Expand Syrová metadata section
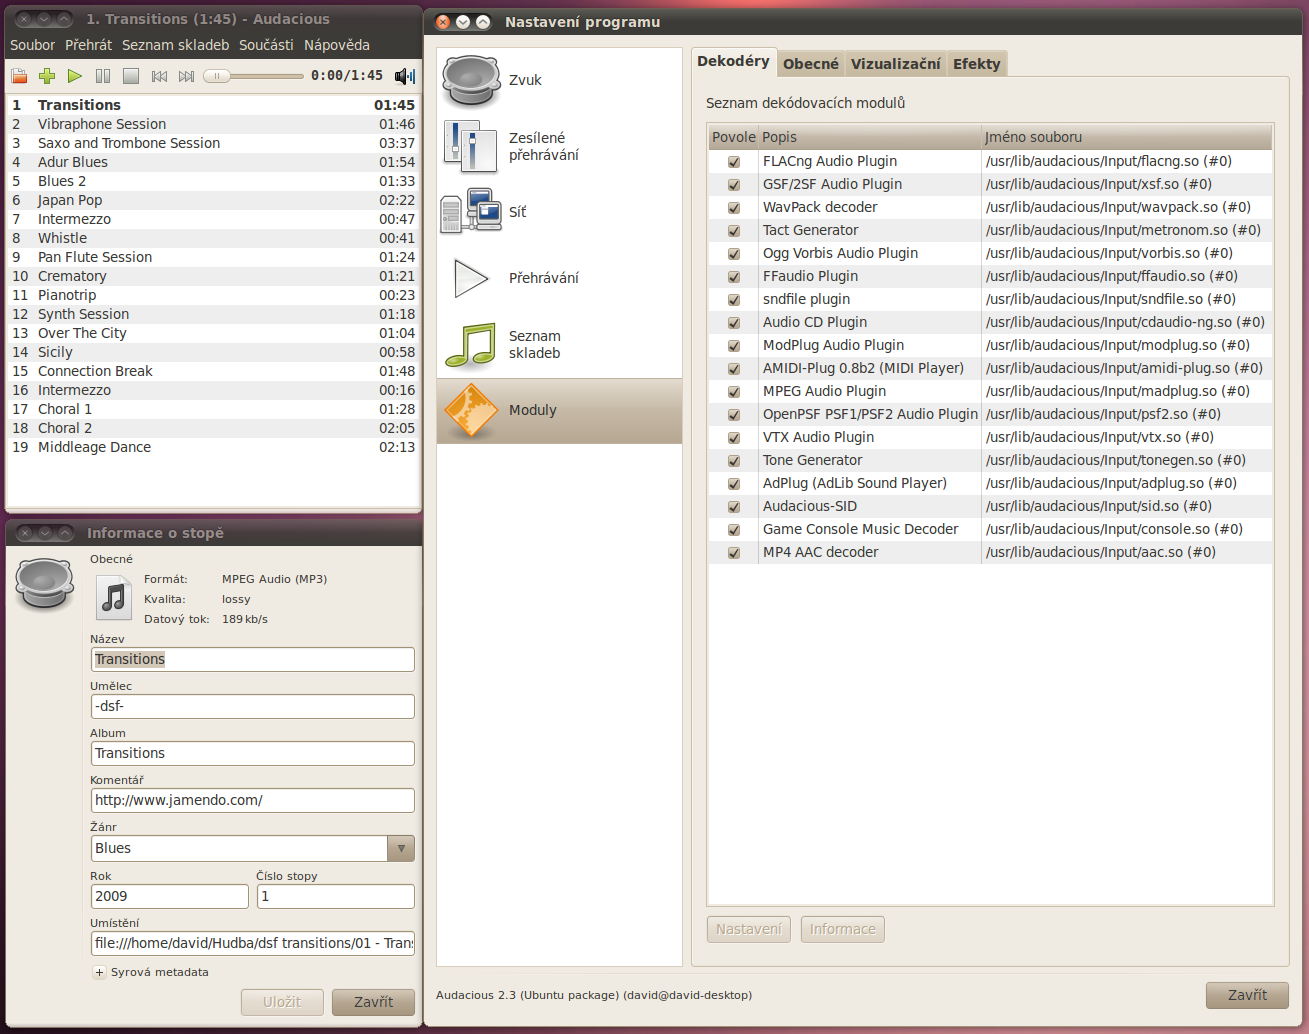This screenshot has height=1034, width=1309. 99,972
